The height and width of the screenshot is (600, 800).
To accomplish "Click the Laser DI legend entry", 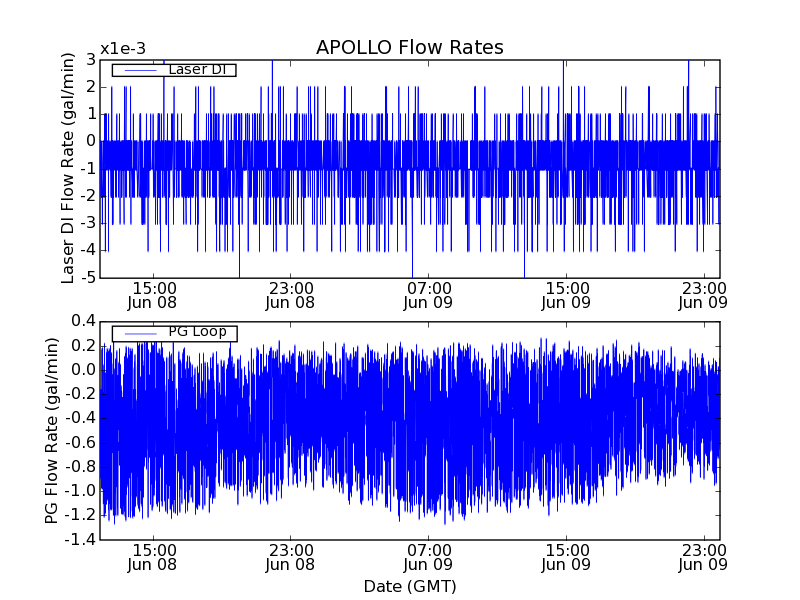I will 174,69.
